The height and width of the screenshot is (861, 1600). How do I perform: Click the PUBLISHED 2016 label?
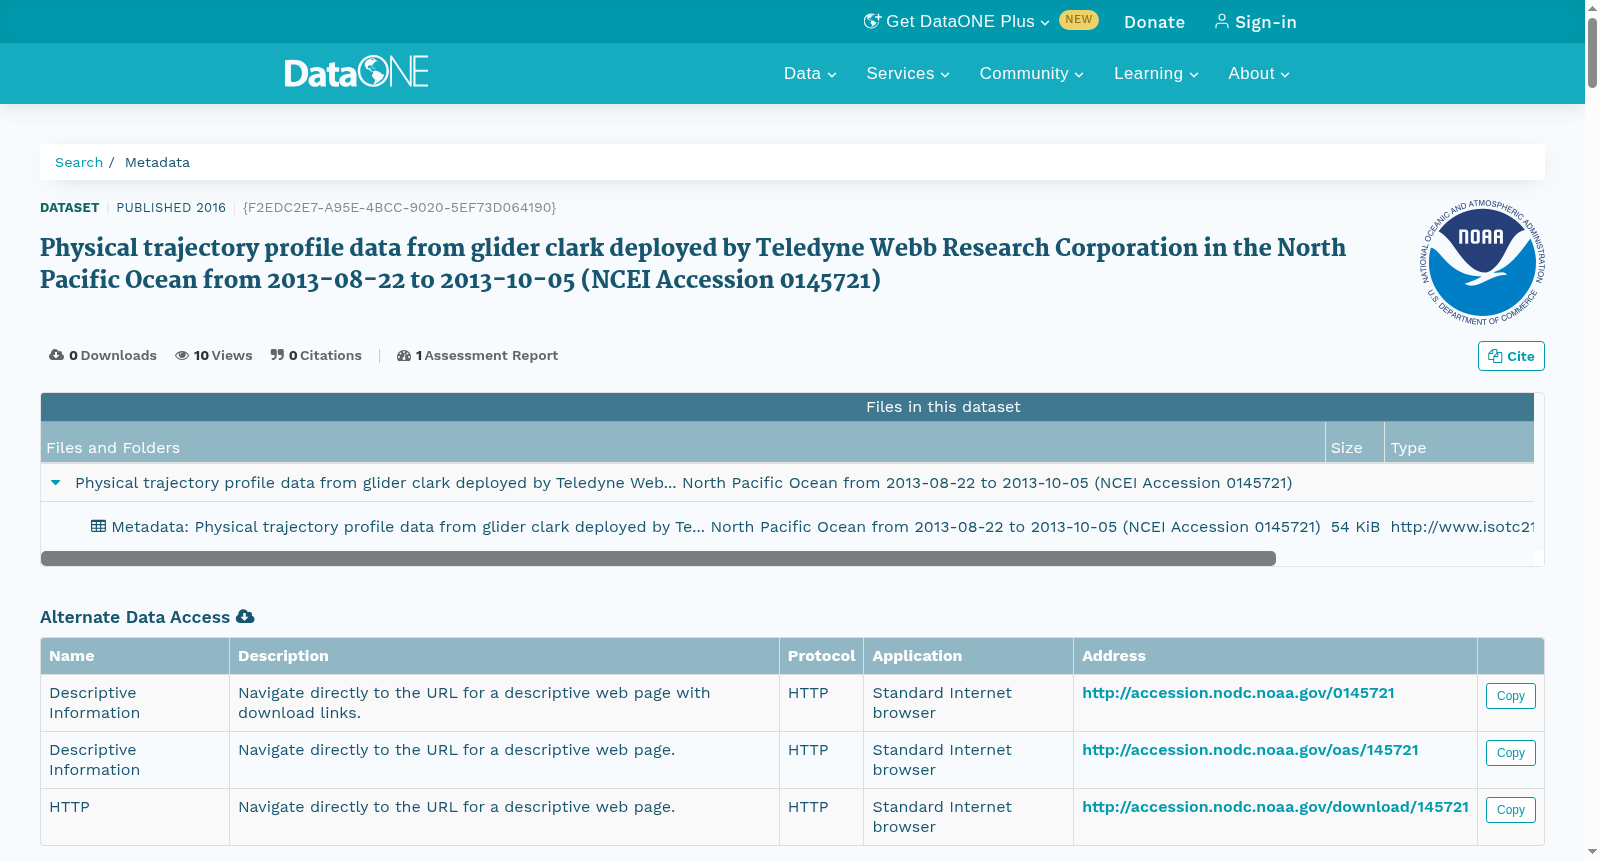(171, 207)
